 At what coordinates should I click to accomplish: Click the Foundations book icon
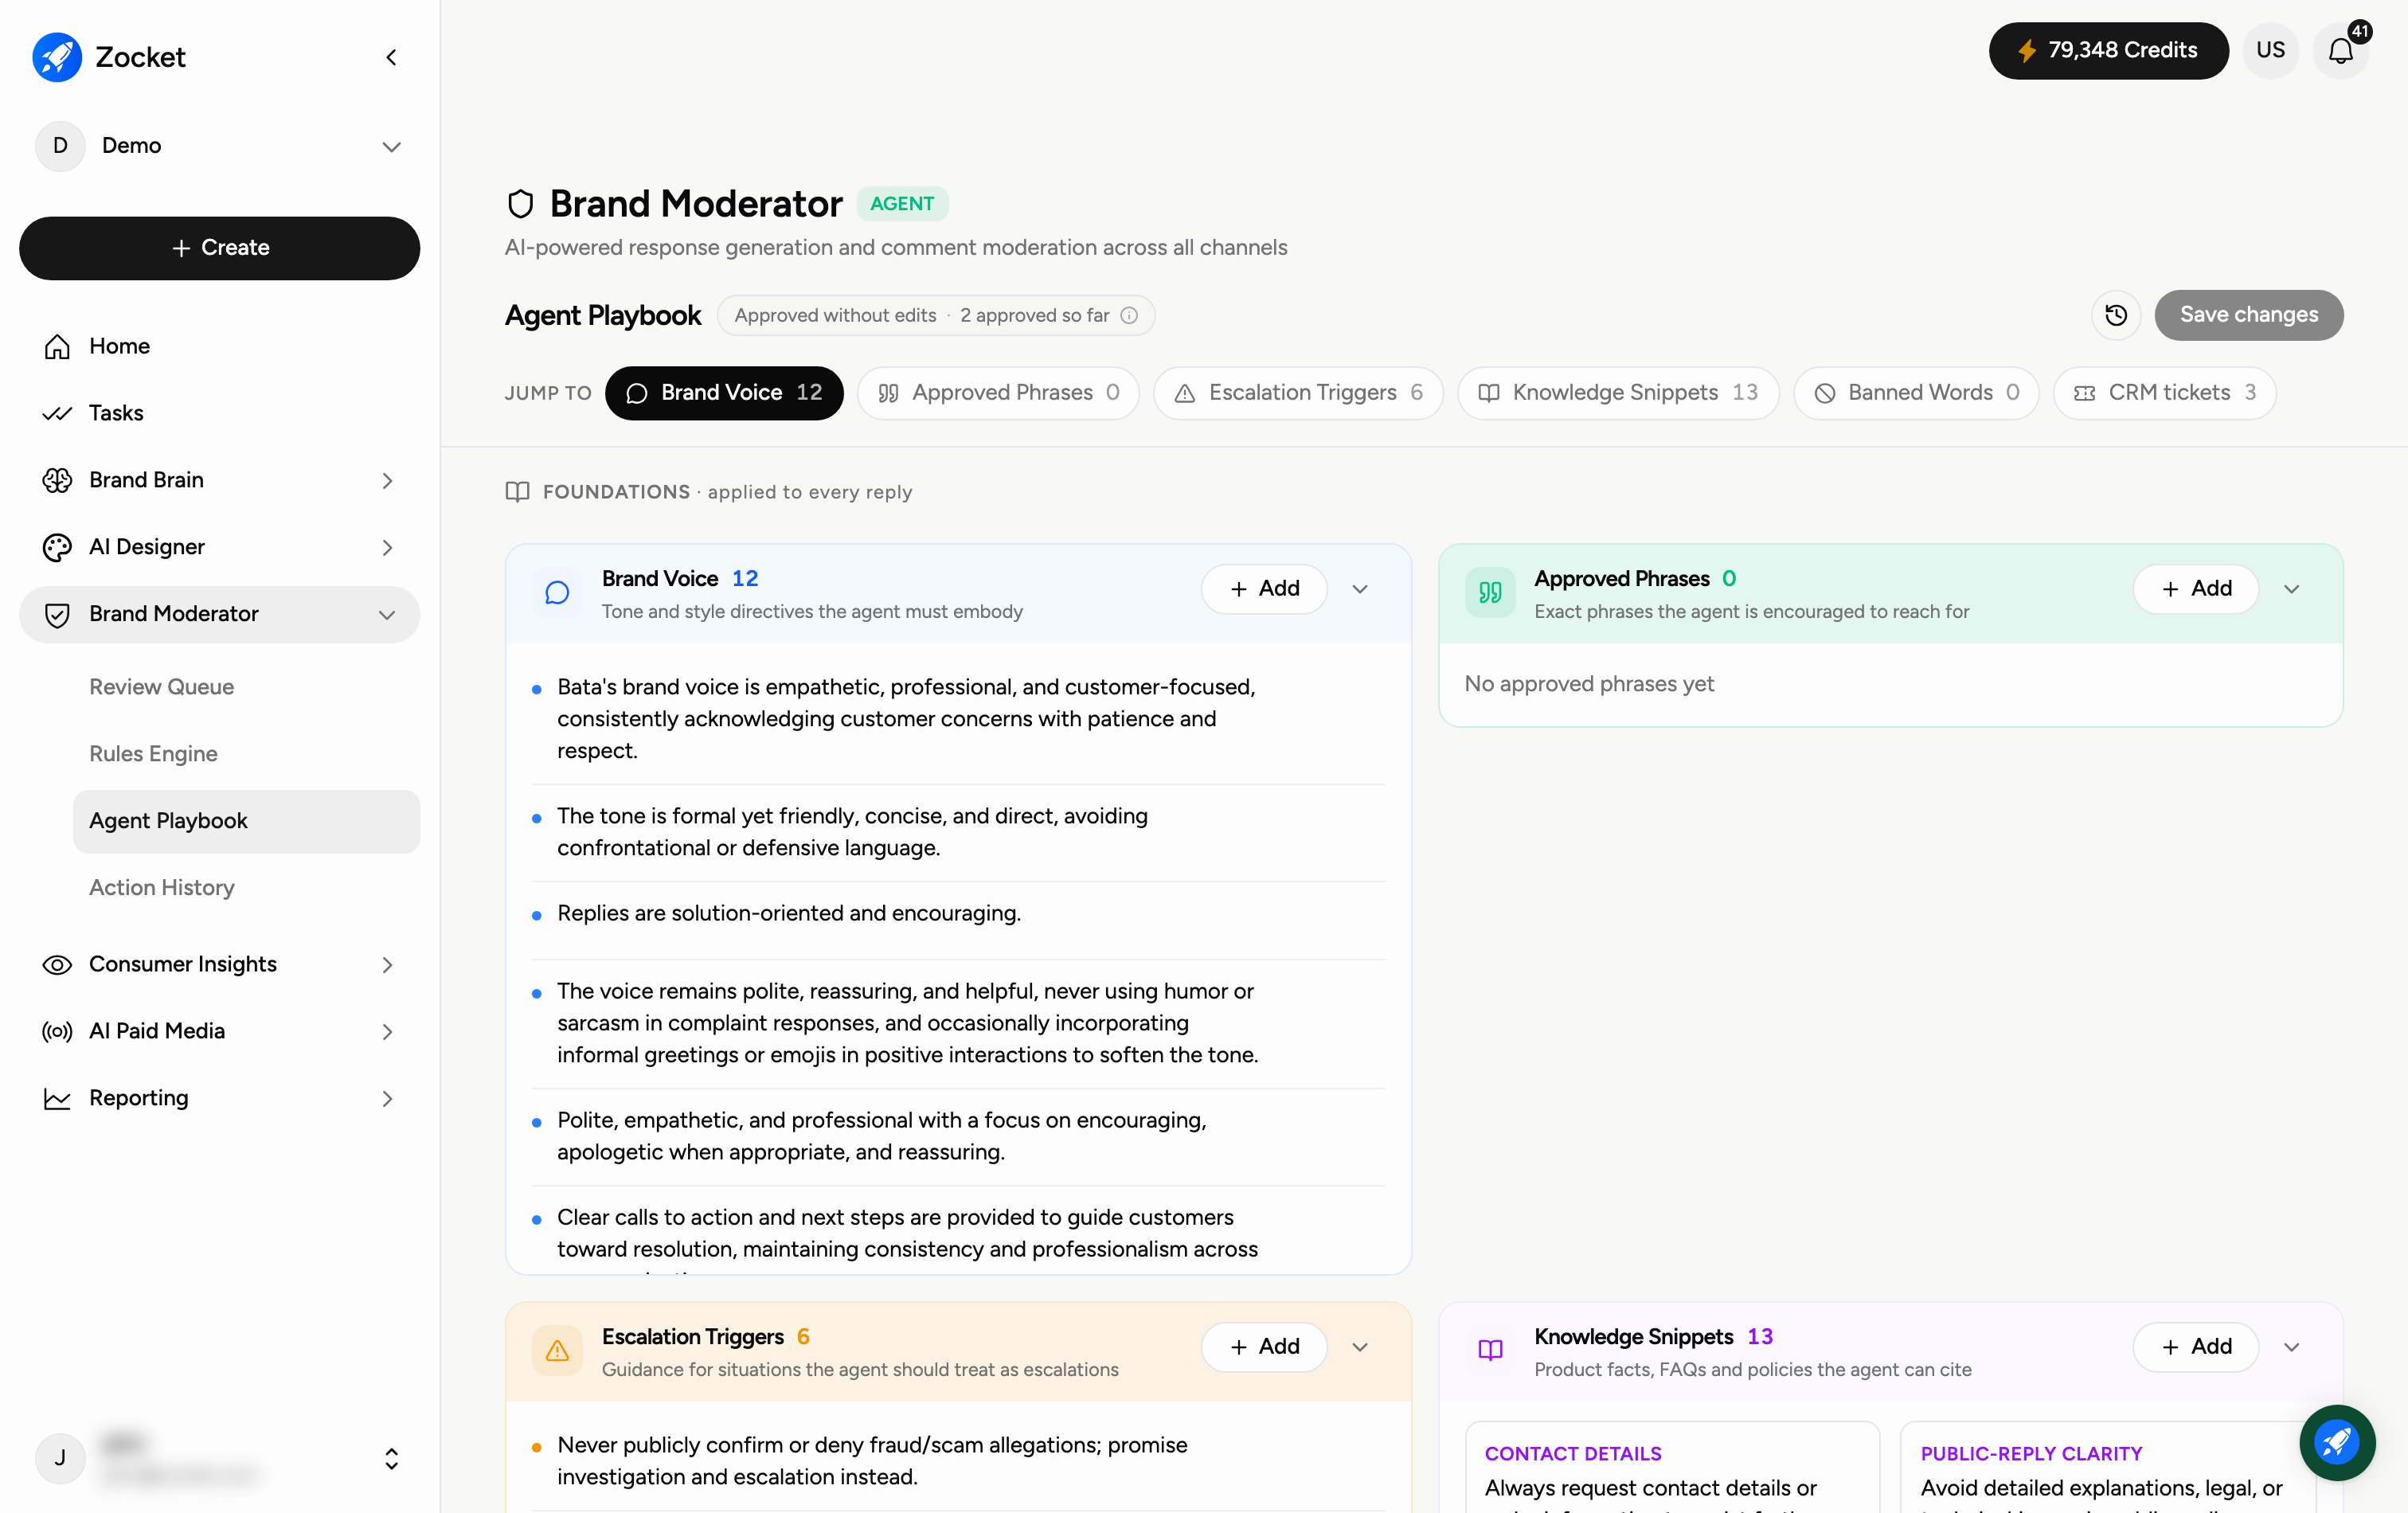pyautogui.click(x=517, y=492)
